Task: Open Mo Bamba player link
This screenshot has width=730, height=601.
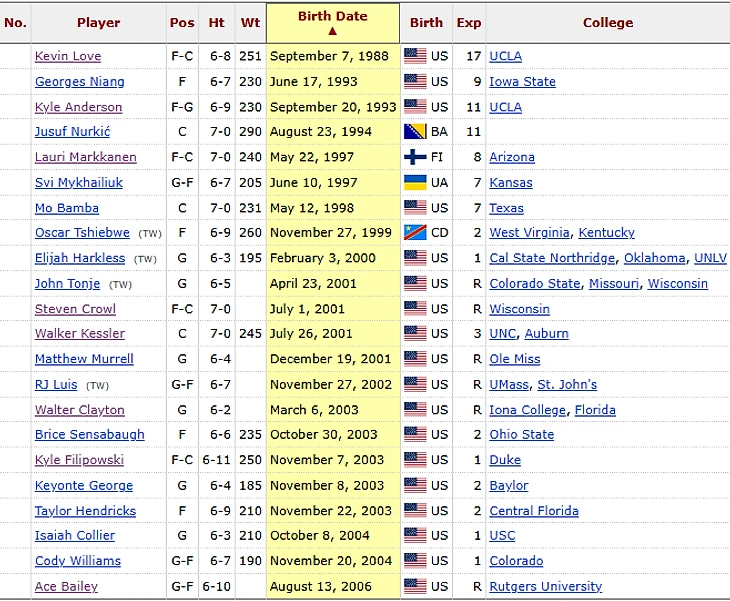Action: pyautogui.click(x=67, y=208)
